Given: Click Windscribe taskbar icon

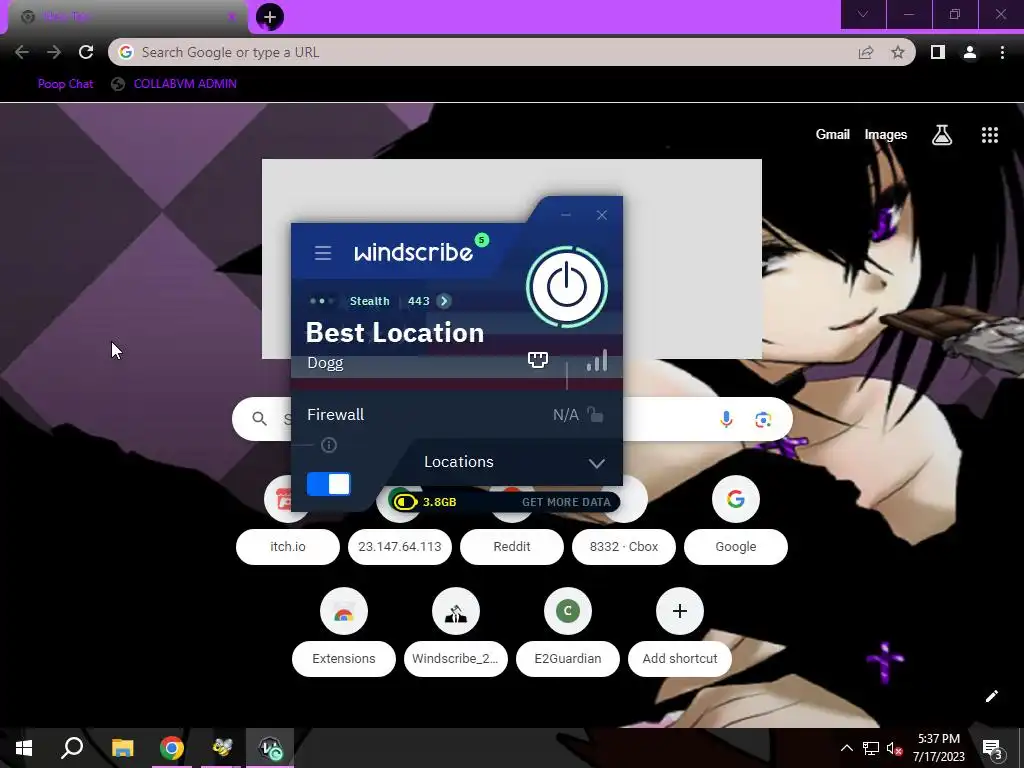Looking at the screenshot, I should click(x=270, y=748).
